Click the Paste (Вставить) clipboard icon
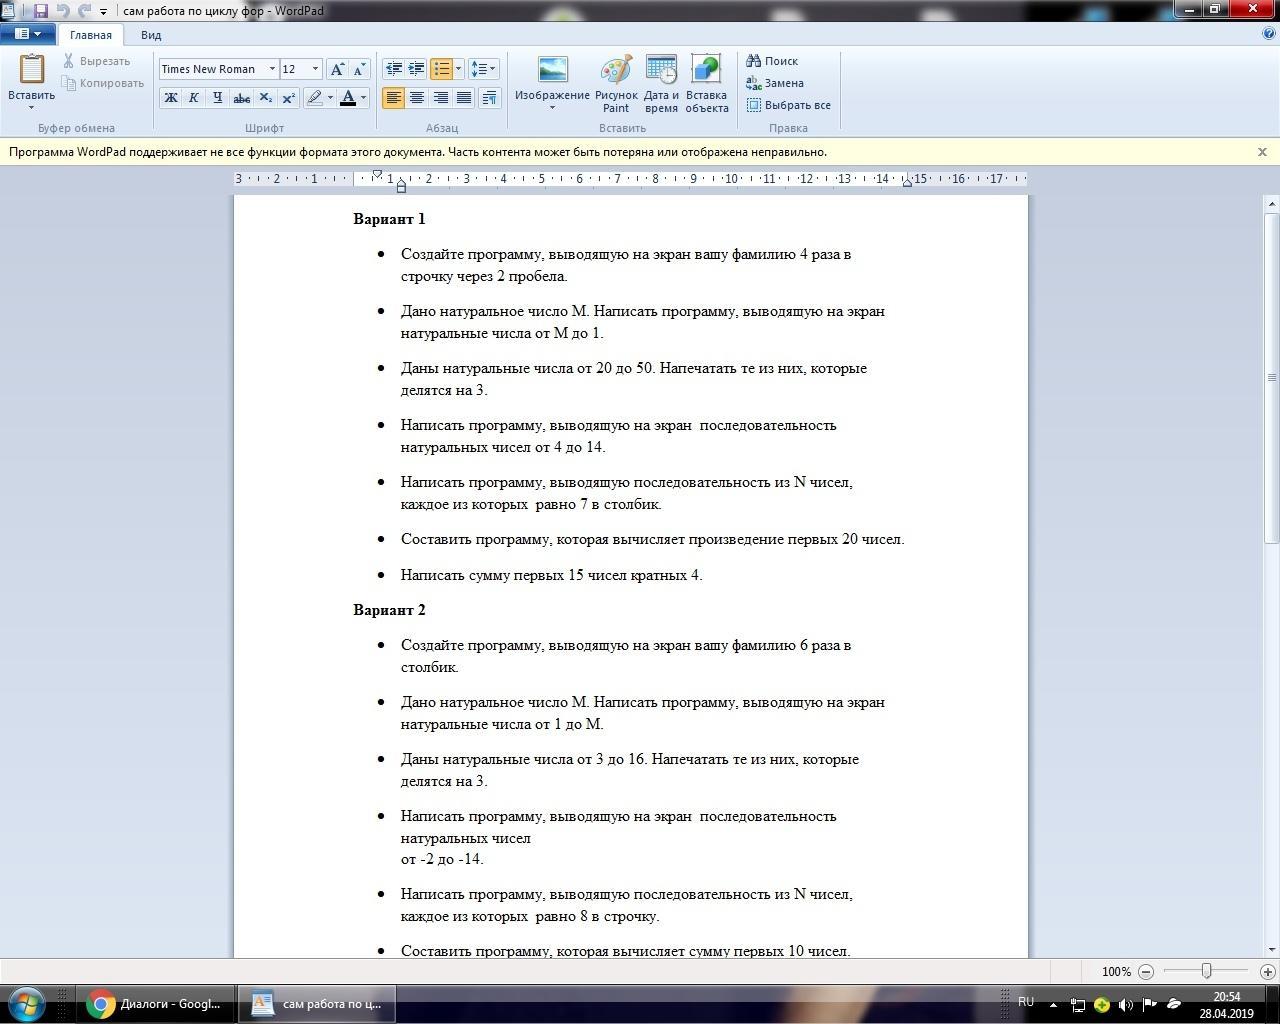Screen dimensions: 1280x1024 click(x=31, y=70)
